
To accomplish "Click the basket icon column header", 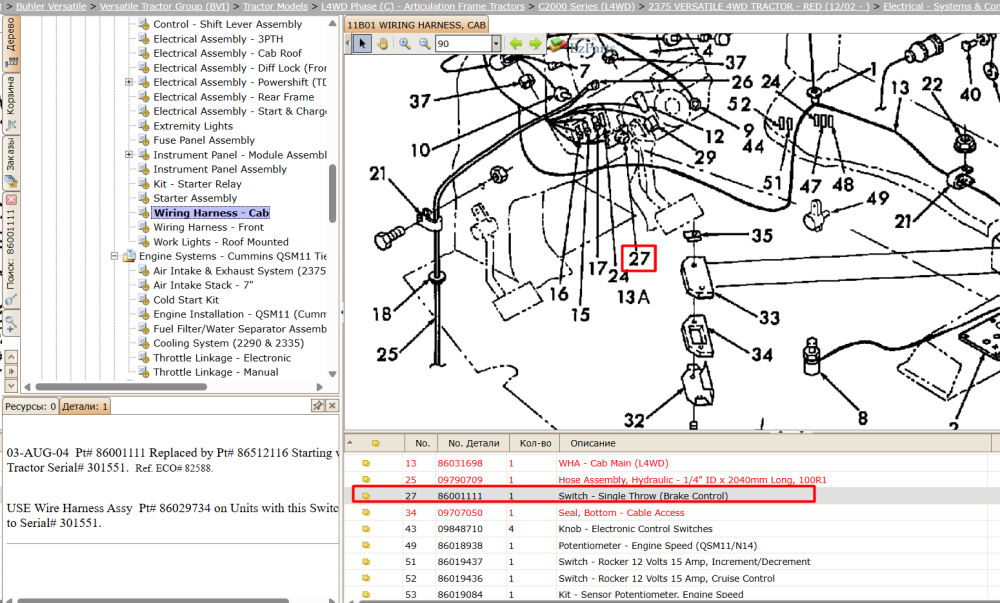I will pos(376,443).
